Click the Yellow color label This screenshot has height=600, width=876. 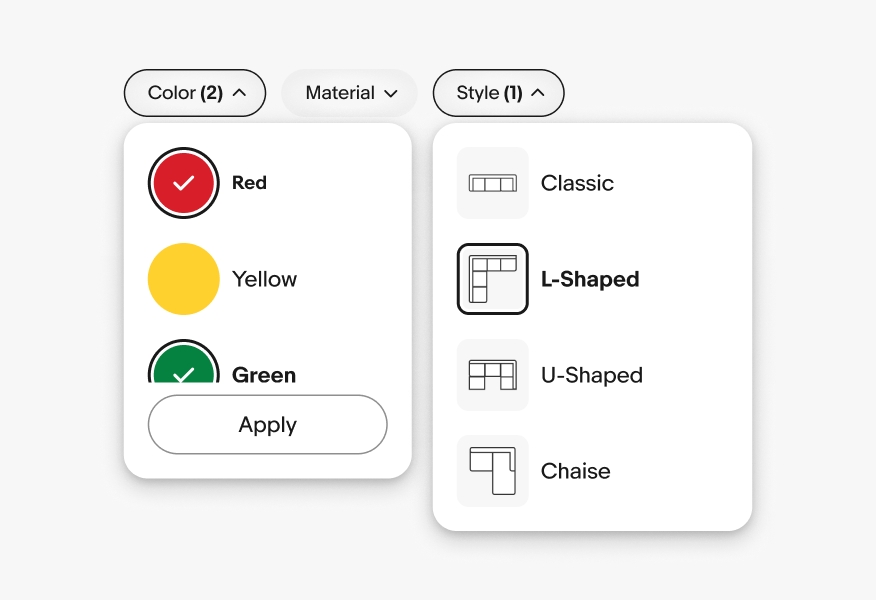[264, 279]
